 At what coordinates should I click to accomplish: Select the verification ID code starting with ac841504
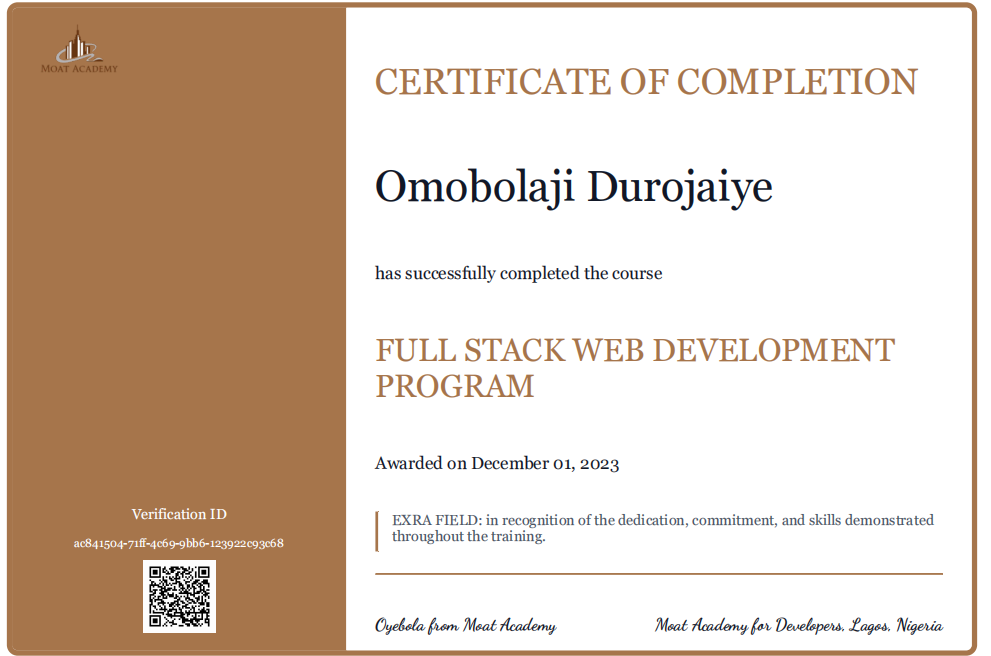tap(179, 544)
